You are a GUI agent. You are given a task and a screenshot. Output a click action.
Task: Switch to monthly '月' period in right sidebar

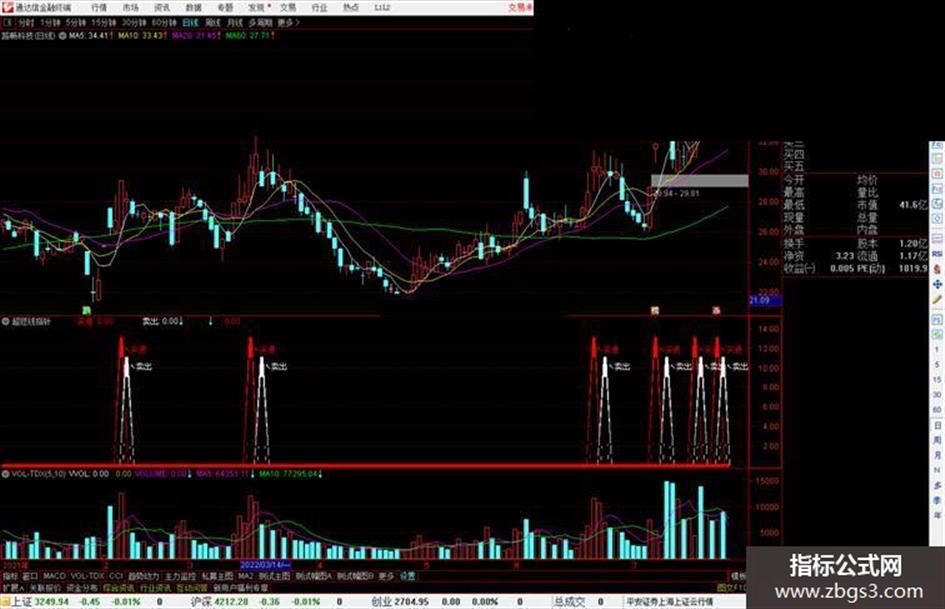tap(937, 455)
